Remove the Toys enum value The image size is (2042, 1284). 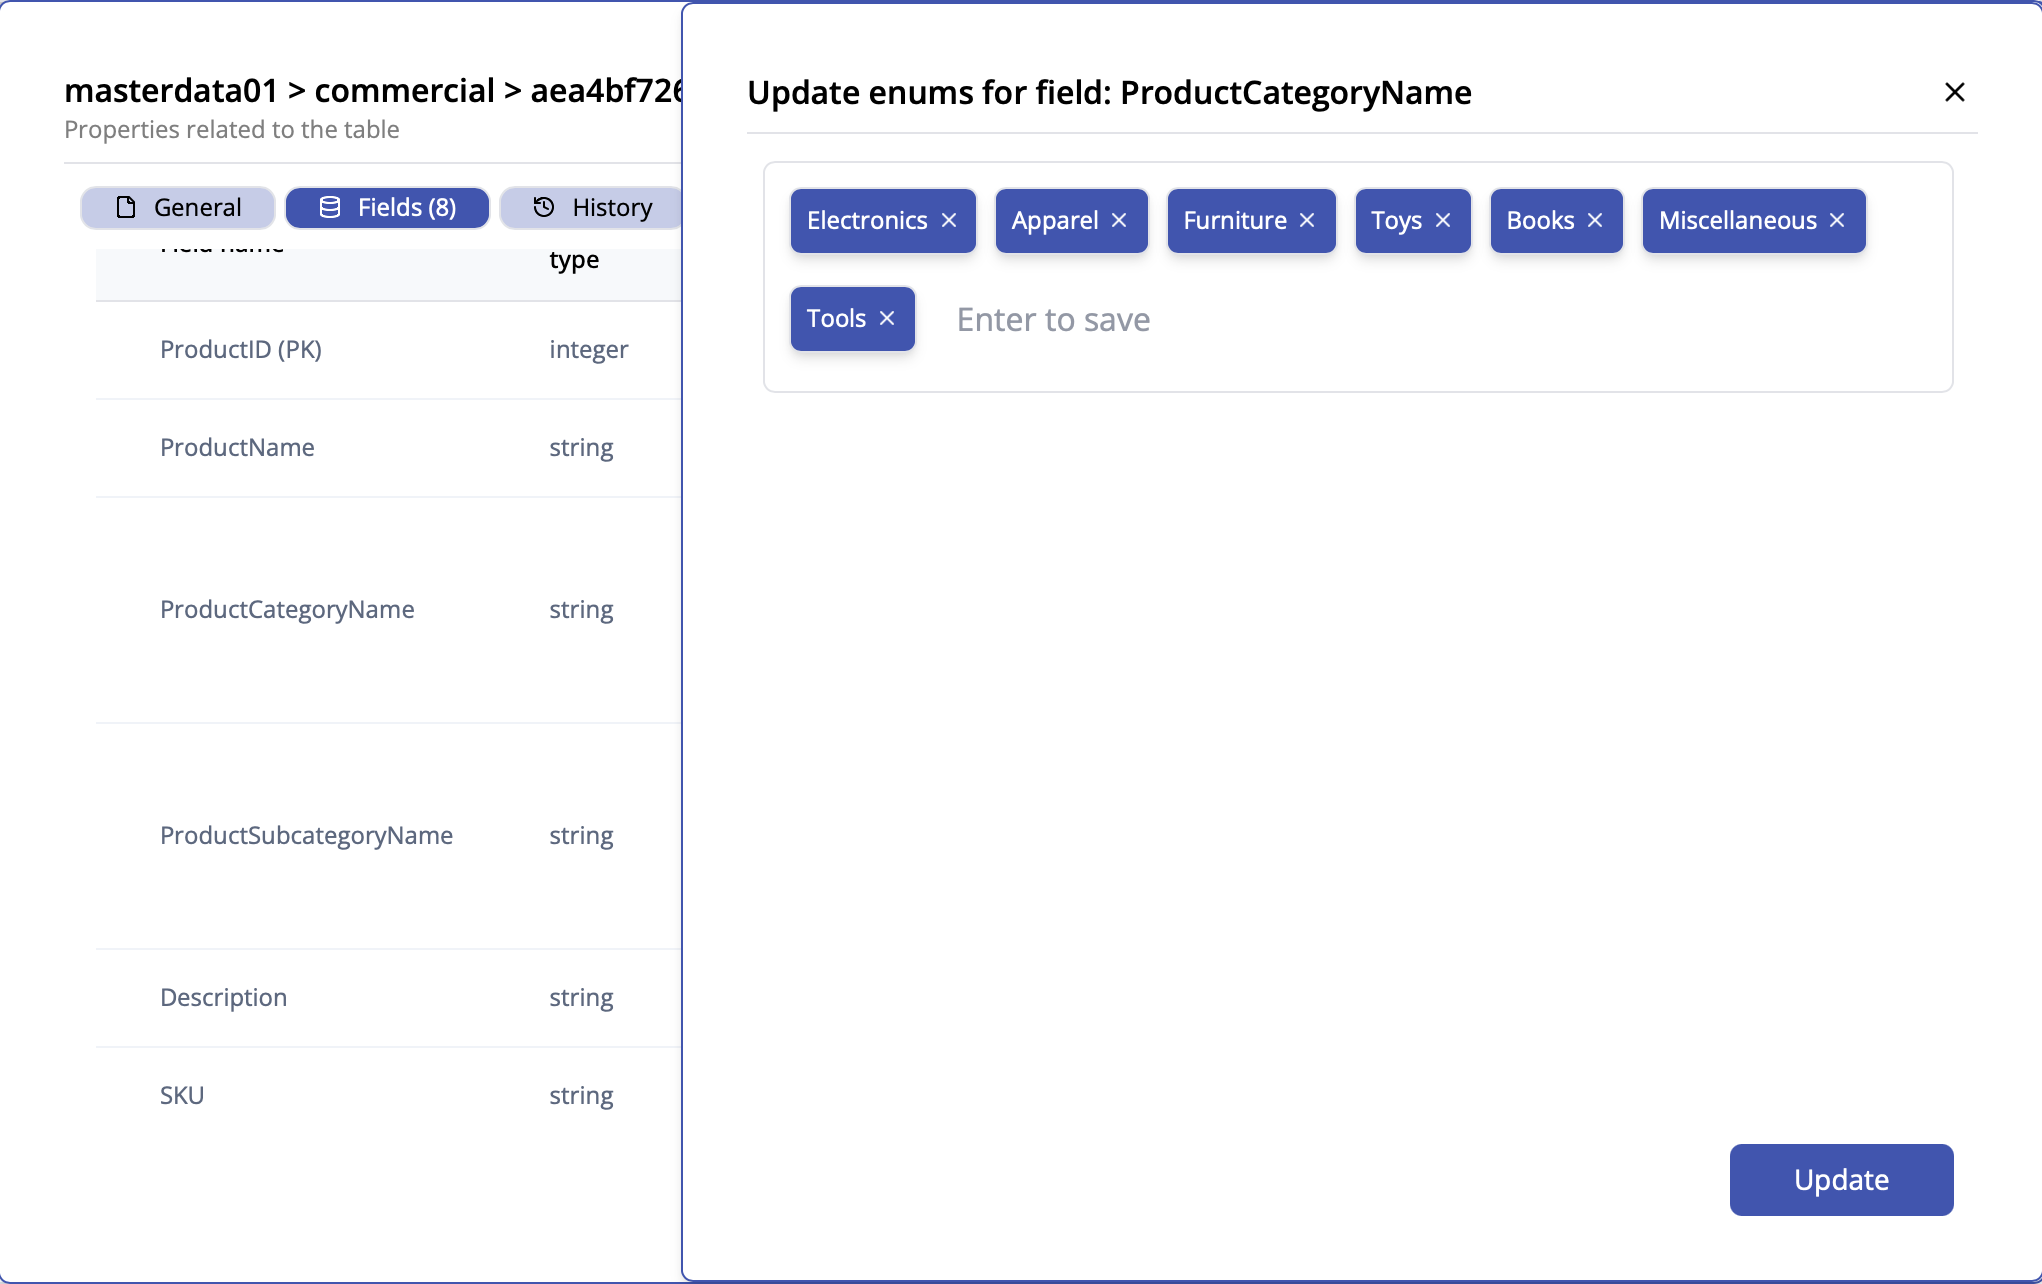point(1442,221)
